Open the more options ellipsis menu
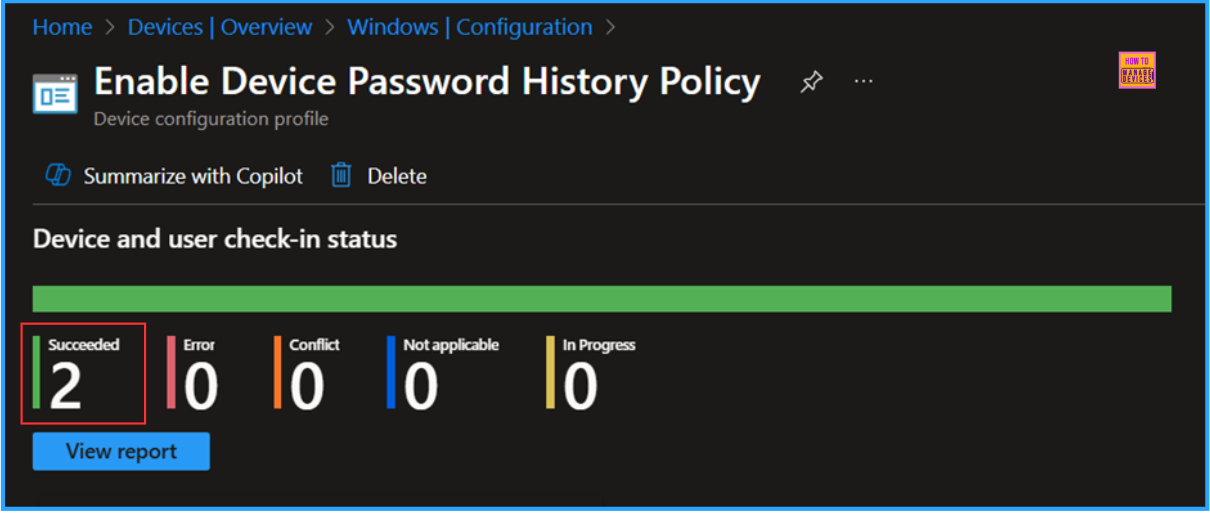Viewport: 1210px width, 513px height. [x=863, y=82]
